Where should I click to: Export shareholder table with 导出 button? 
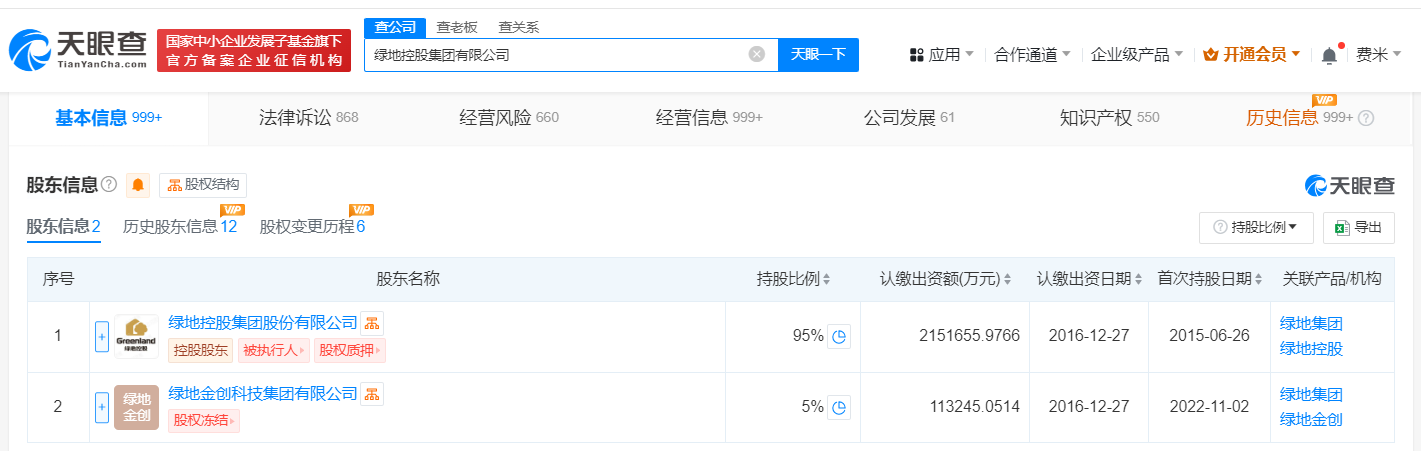point(1358,228)
